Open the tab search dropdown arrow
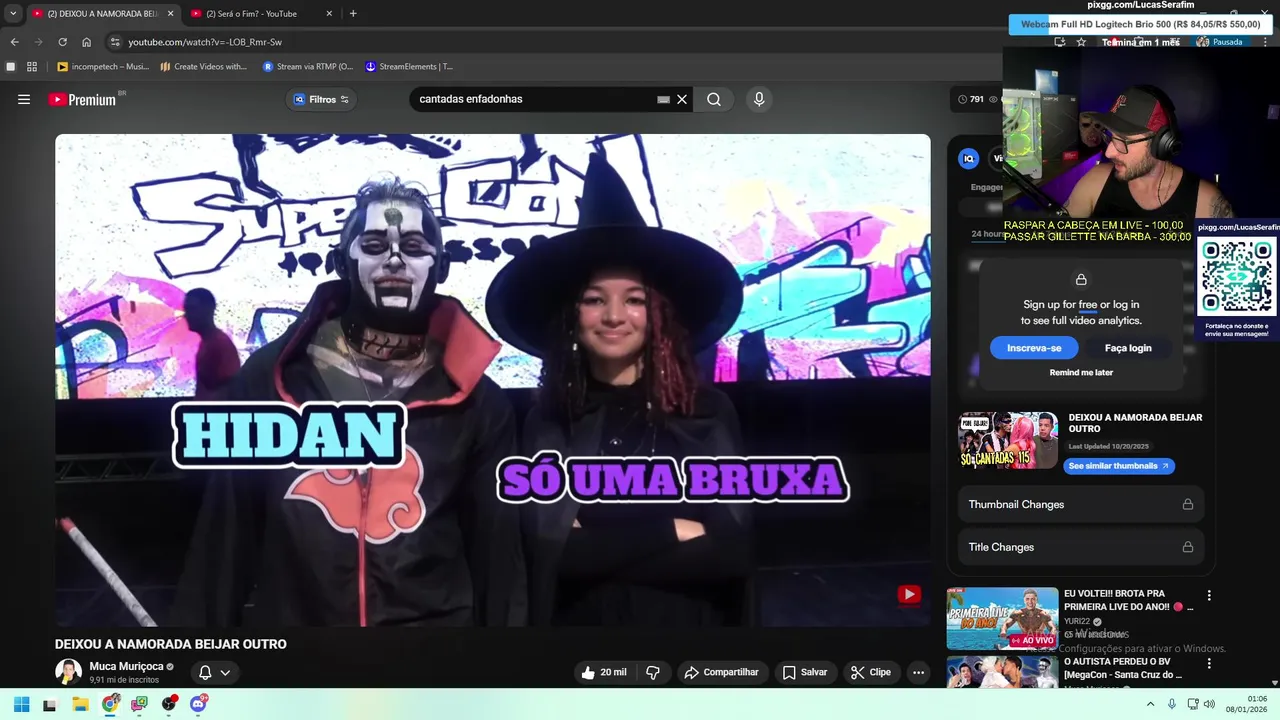The height and width of the screenshot is (720, 1280). (x=12, y=13)
